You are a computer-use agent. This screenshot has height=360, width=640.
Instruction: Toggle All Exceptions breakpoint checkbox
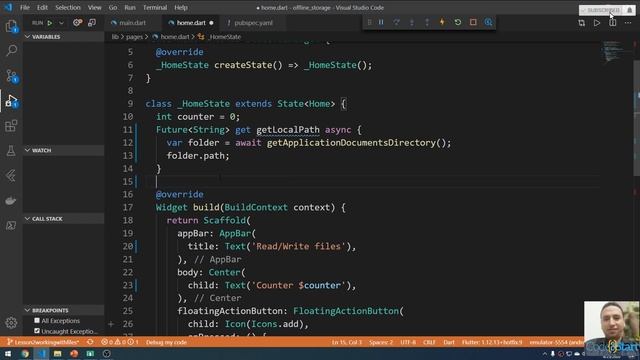click(37, 320)
